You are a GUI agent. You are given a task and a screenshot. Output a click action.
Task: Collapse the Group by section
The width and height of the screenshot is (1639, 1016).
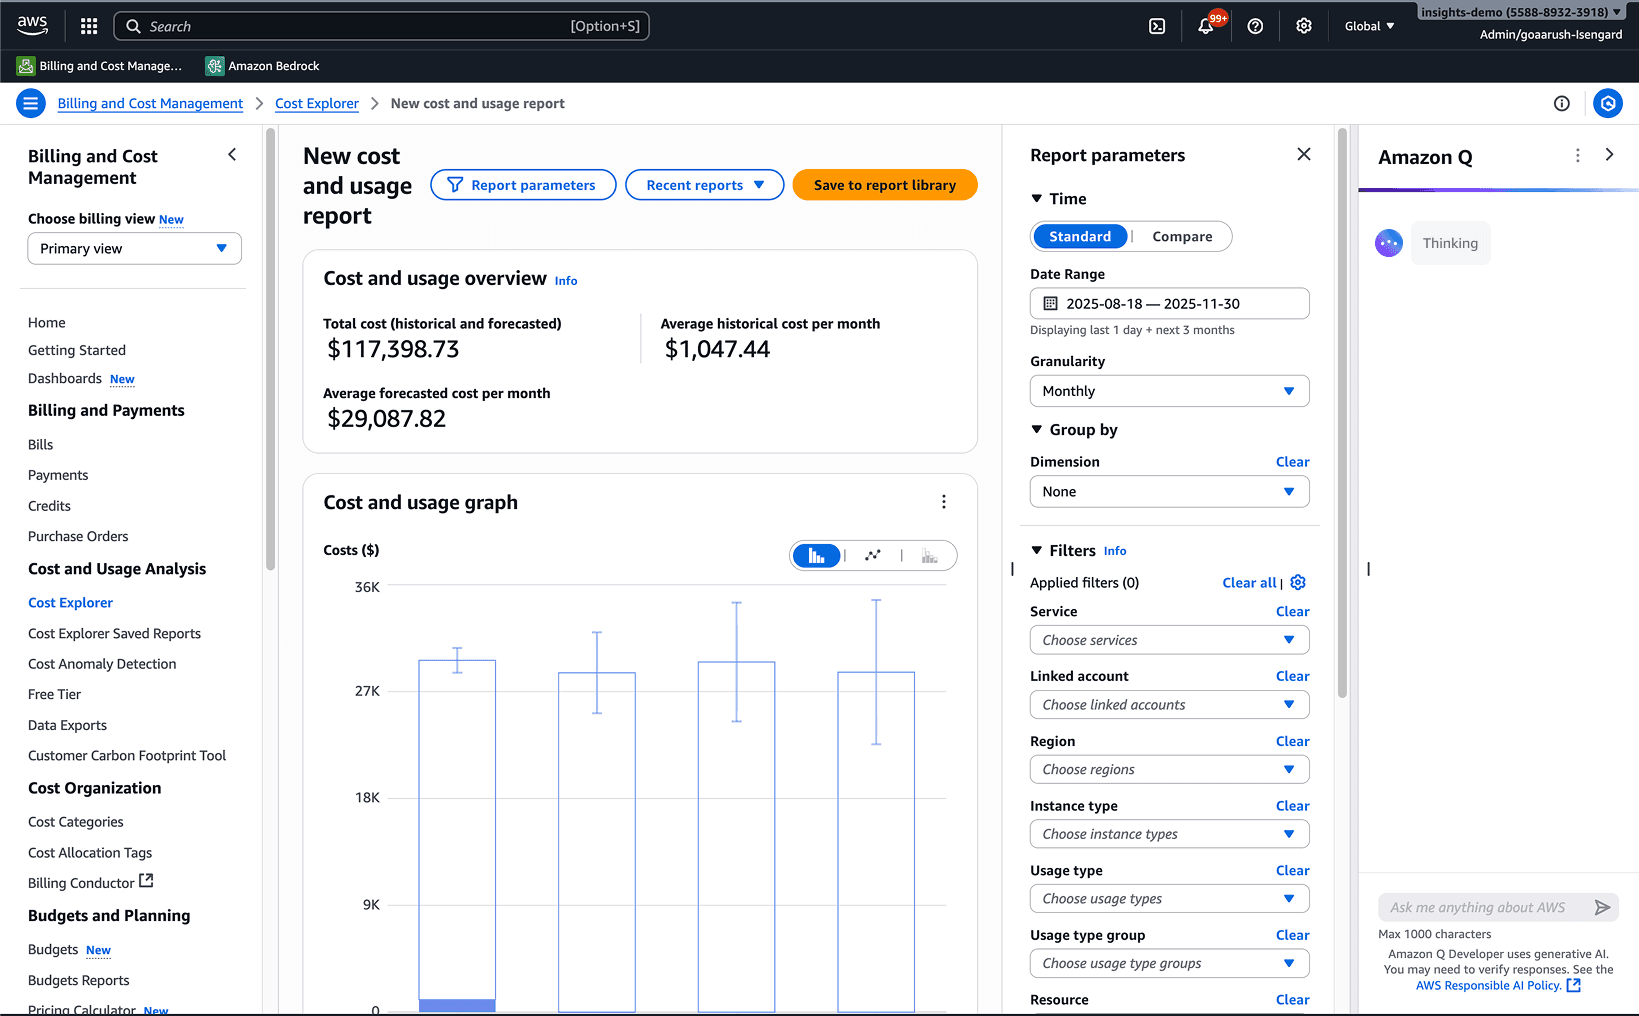(1037, 429)
